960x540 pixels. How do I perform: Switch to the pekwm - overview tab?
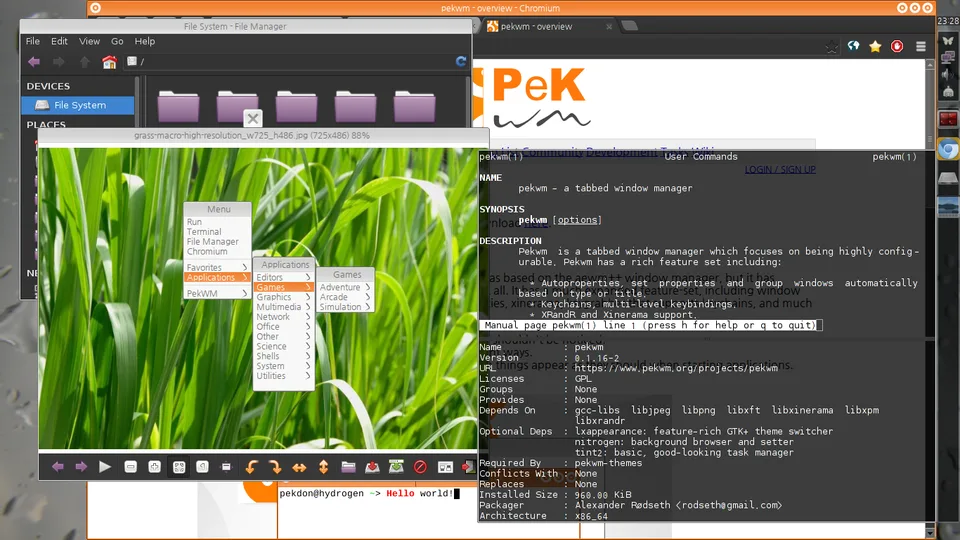[x=548, y=26]
